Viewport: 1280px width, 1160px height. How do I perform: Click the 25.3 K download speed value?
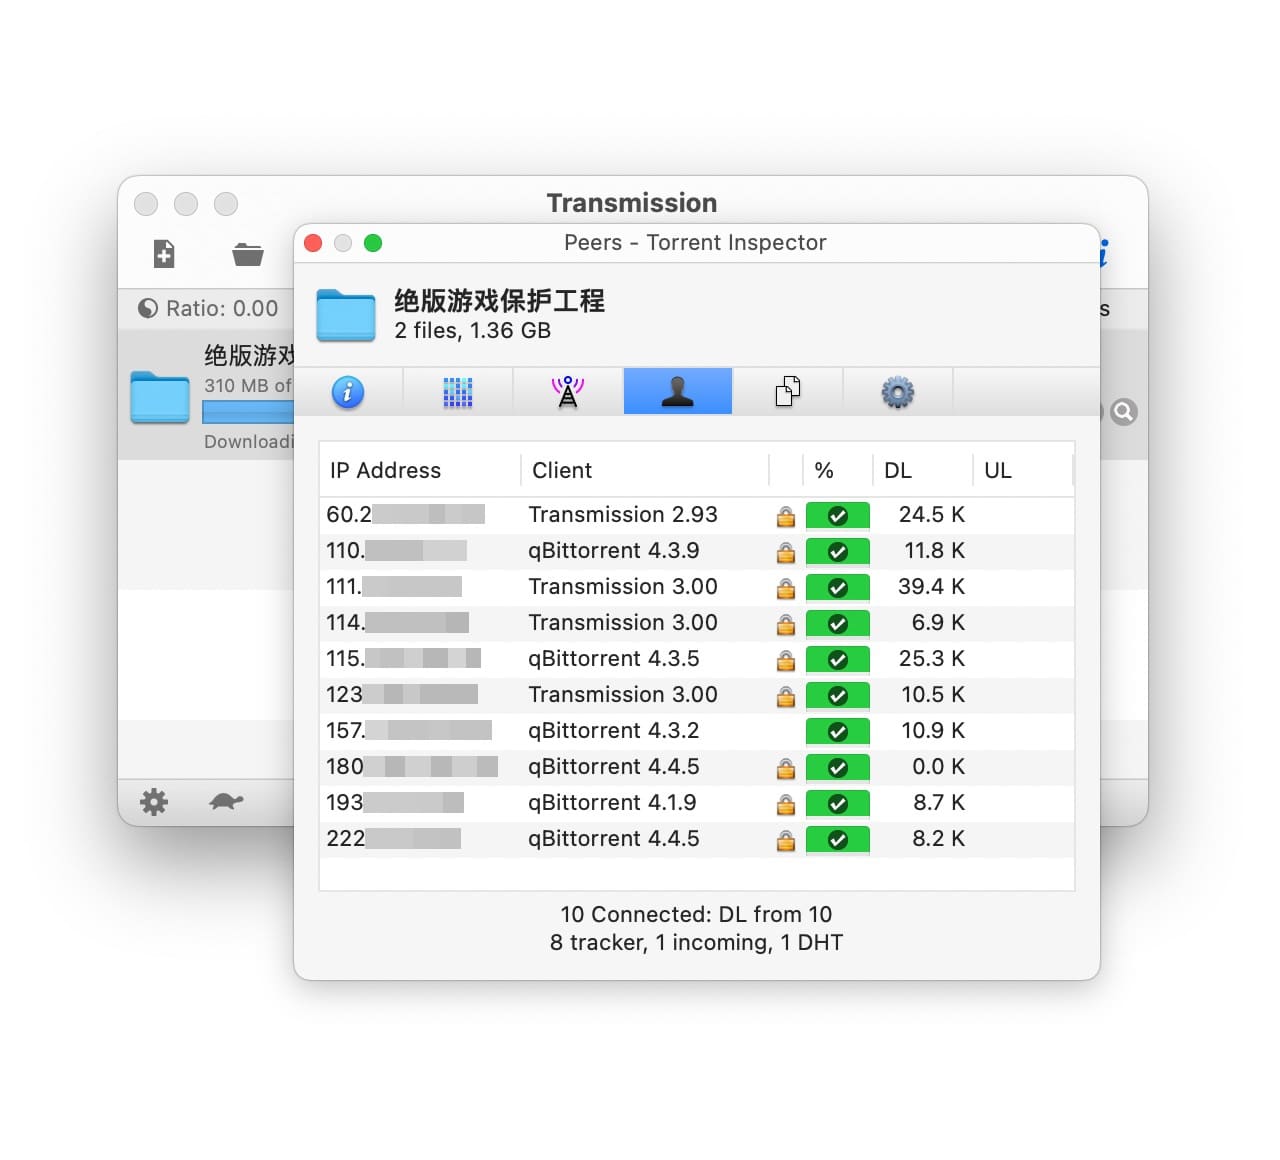932,658
